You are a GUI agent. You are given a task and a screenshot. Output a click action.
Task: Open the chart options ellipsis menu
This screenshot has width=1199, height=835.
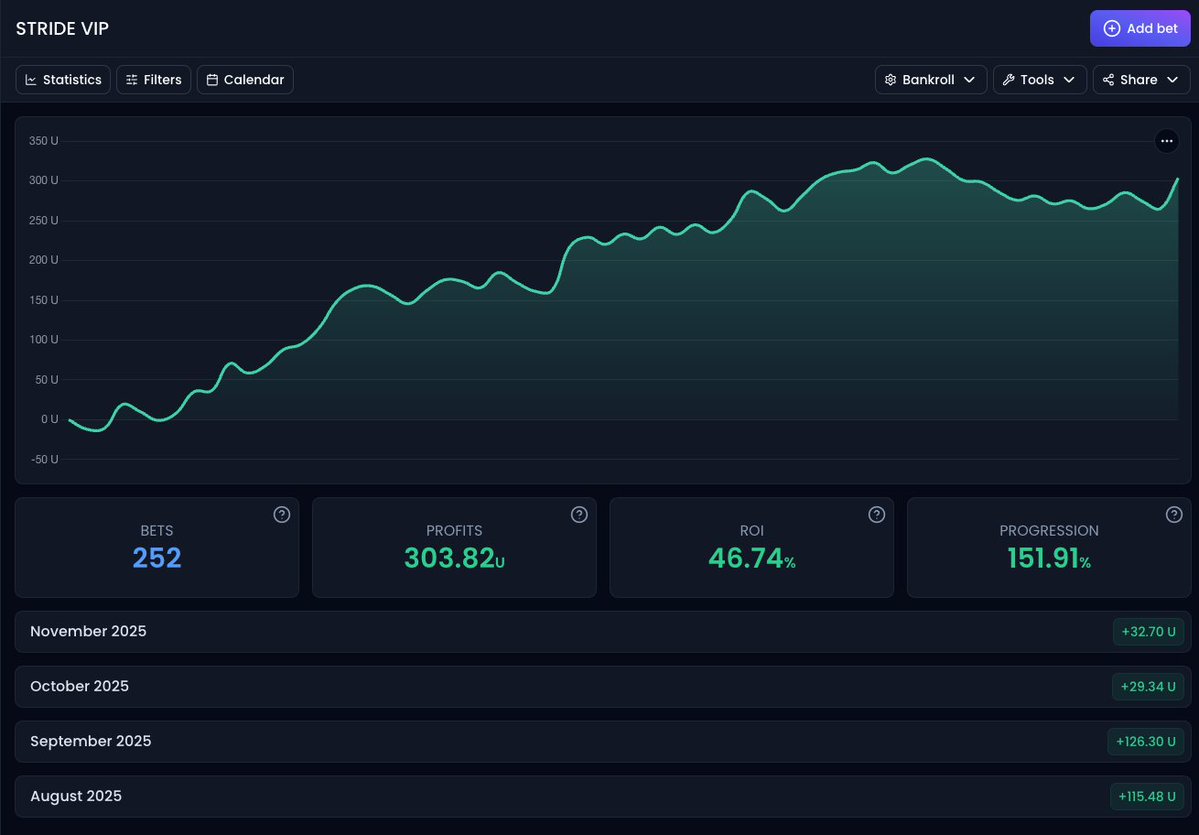[x=1167, y=141]
